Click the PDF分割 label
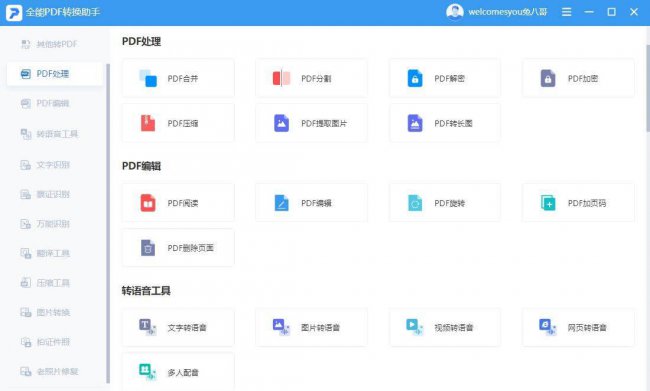Screen dimensions: 650x391 316,79
